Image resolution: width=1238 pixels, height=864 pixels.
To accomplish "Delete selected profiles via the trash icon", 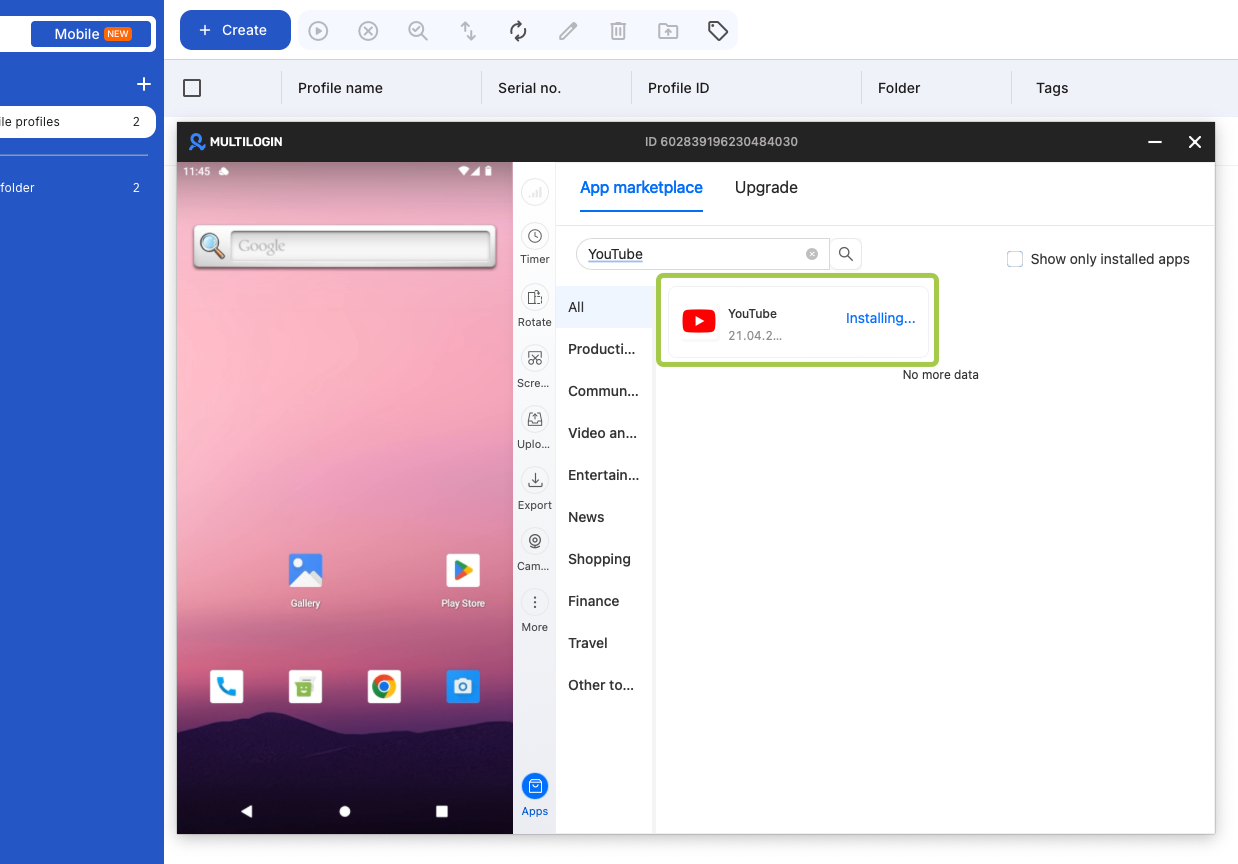I will pyautogui.click(x=618, y=30).
